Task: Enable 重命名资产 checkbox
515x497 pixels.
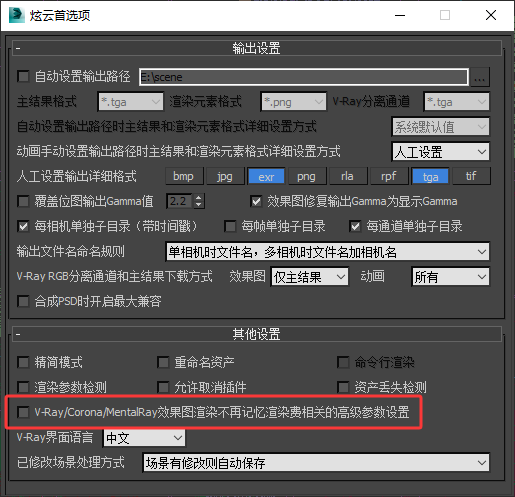Action: (163, 362)
